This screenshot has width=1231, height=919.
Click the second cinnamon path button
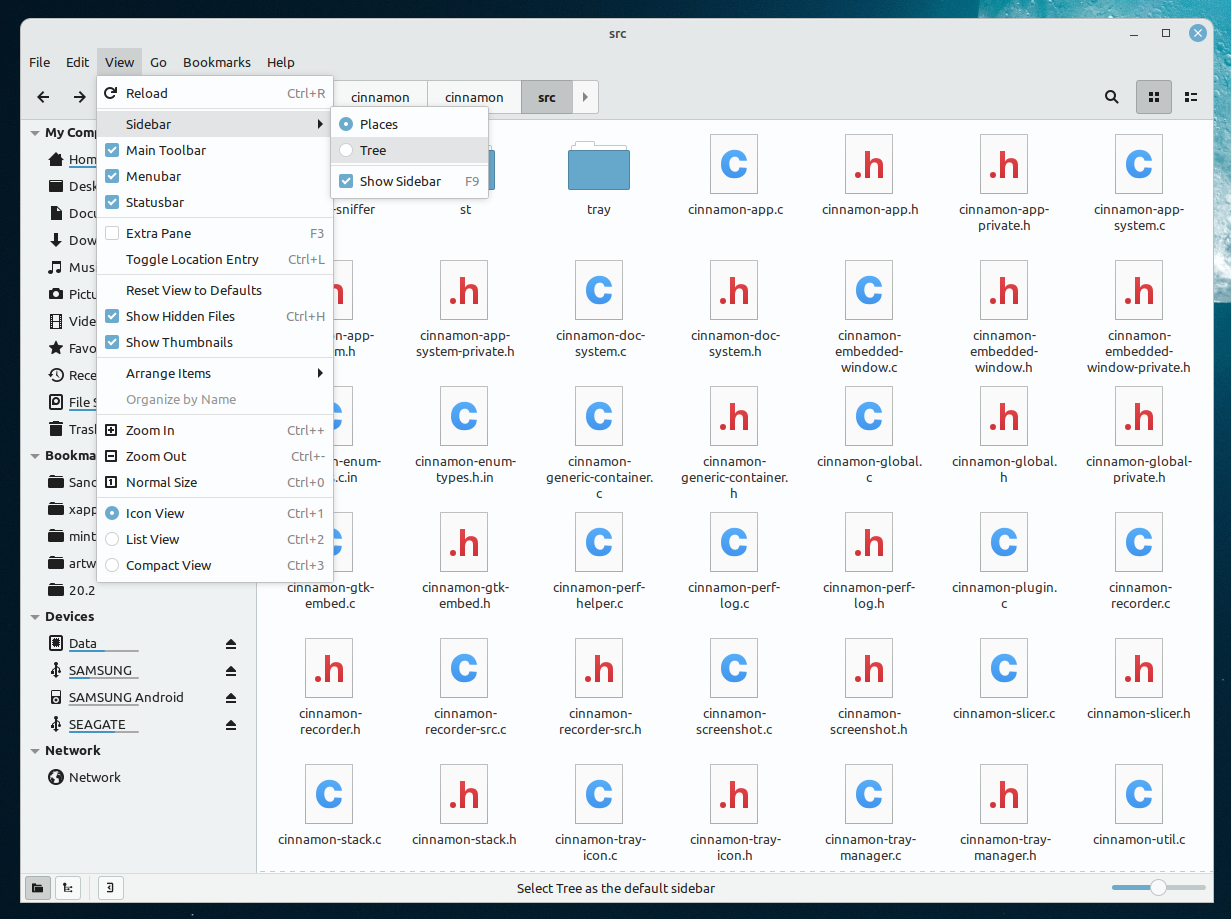pos(474,97)
